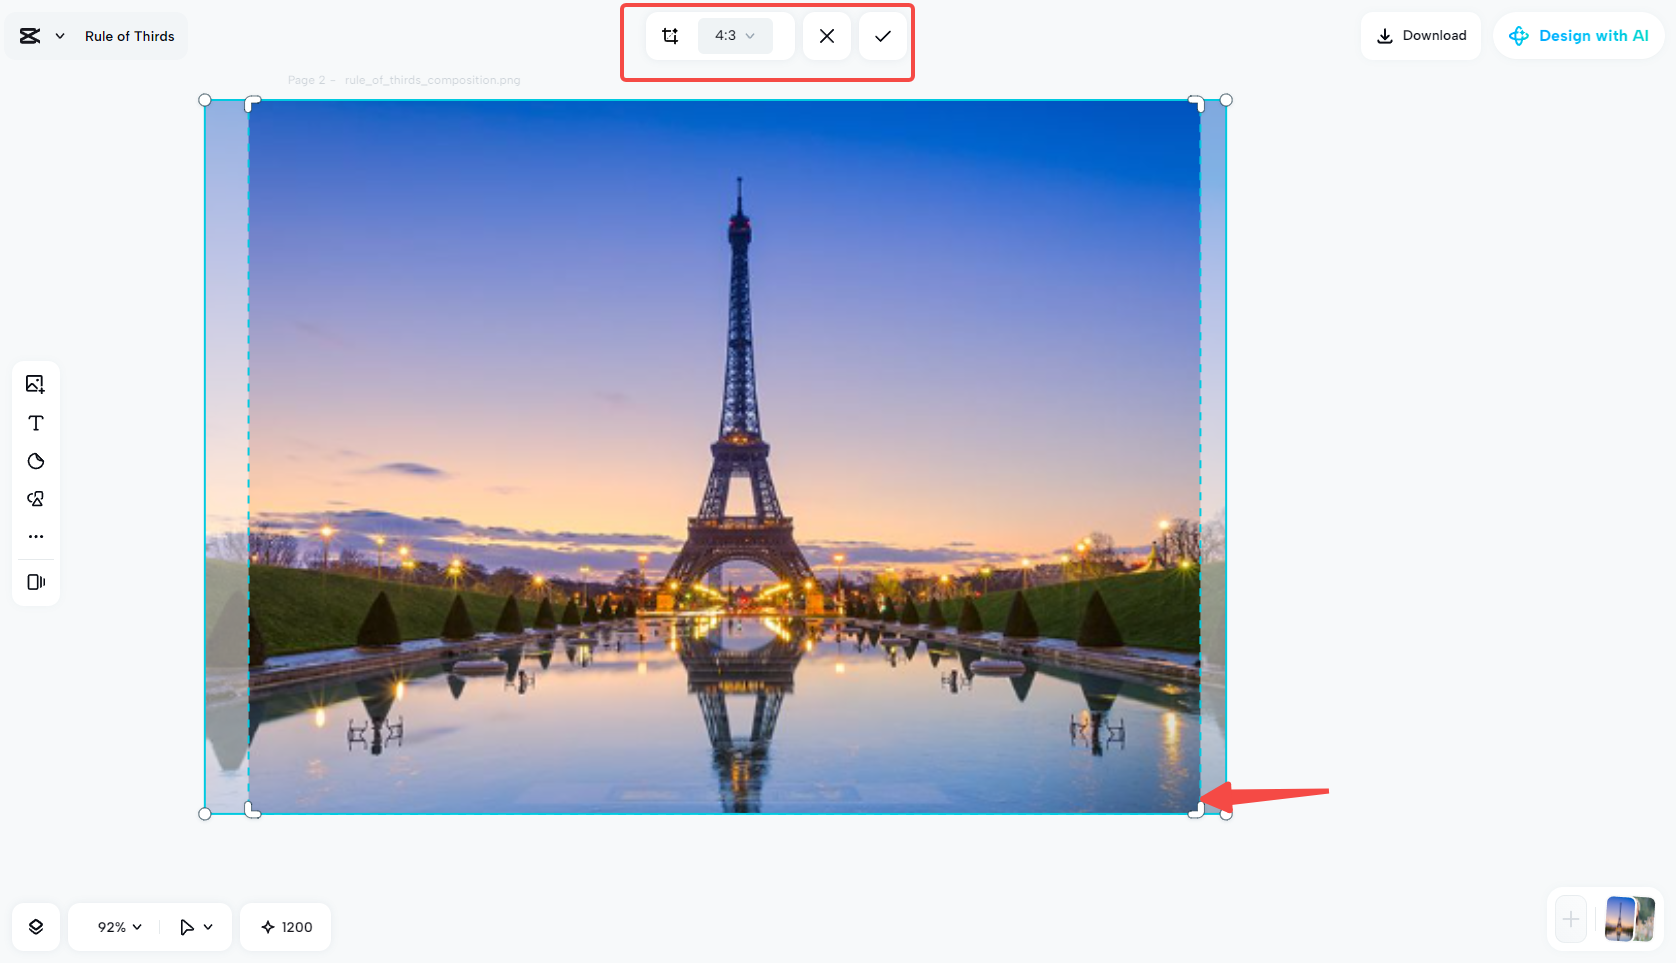
Task: Click the project title Rule of Thirds
Action: pyautogui.click(x=130, y=35)
